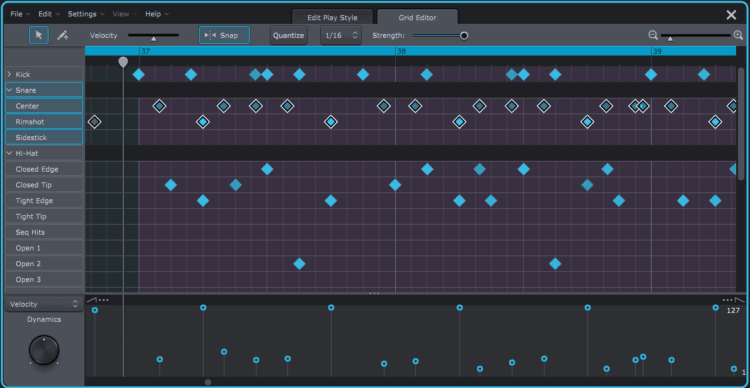Switch to the Edit Play Style tab

[332, 18]
